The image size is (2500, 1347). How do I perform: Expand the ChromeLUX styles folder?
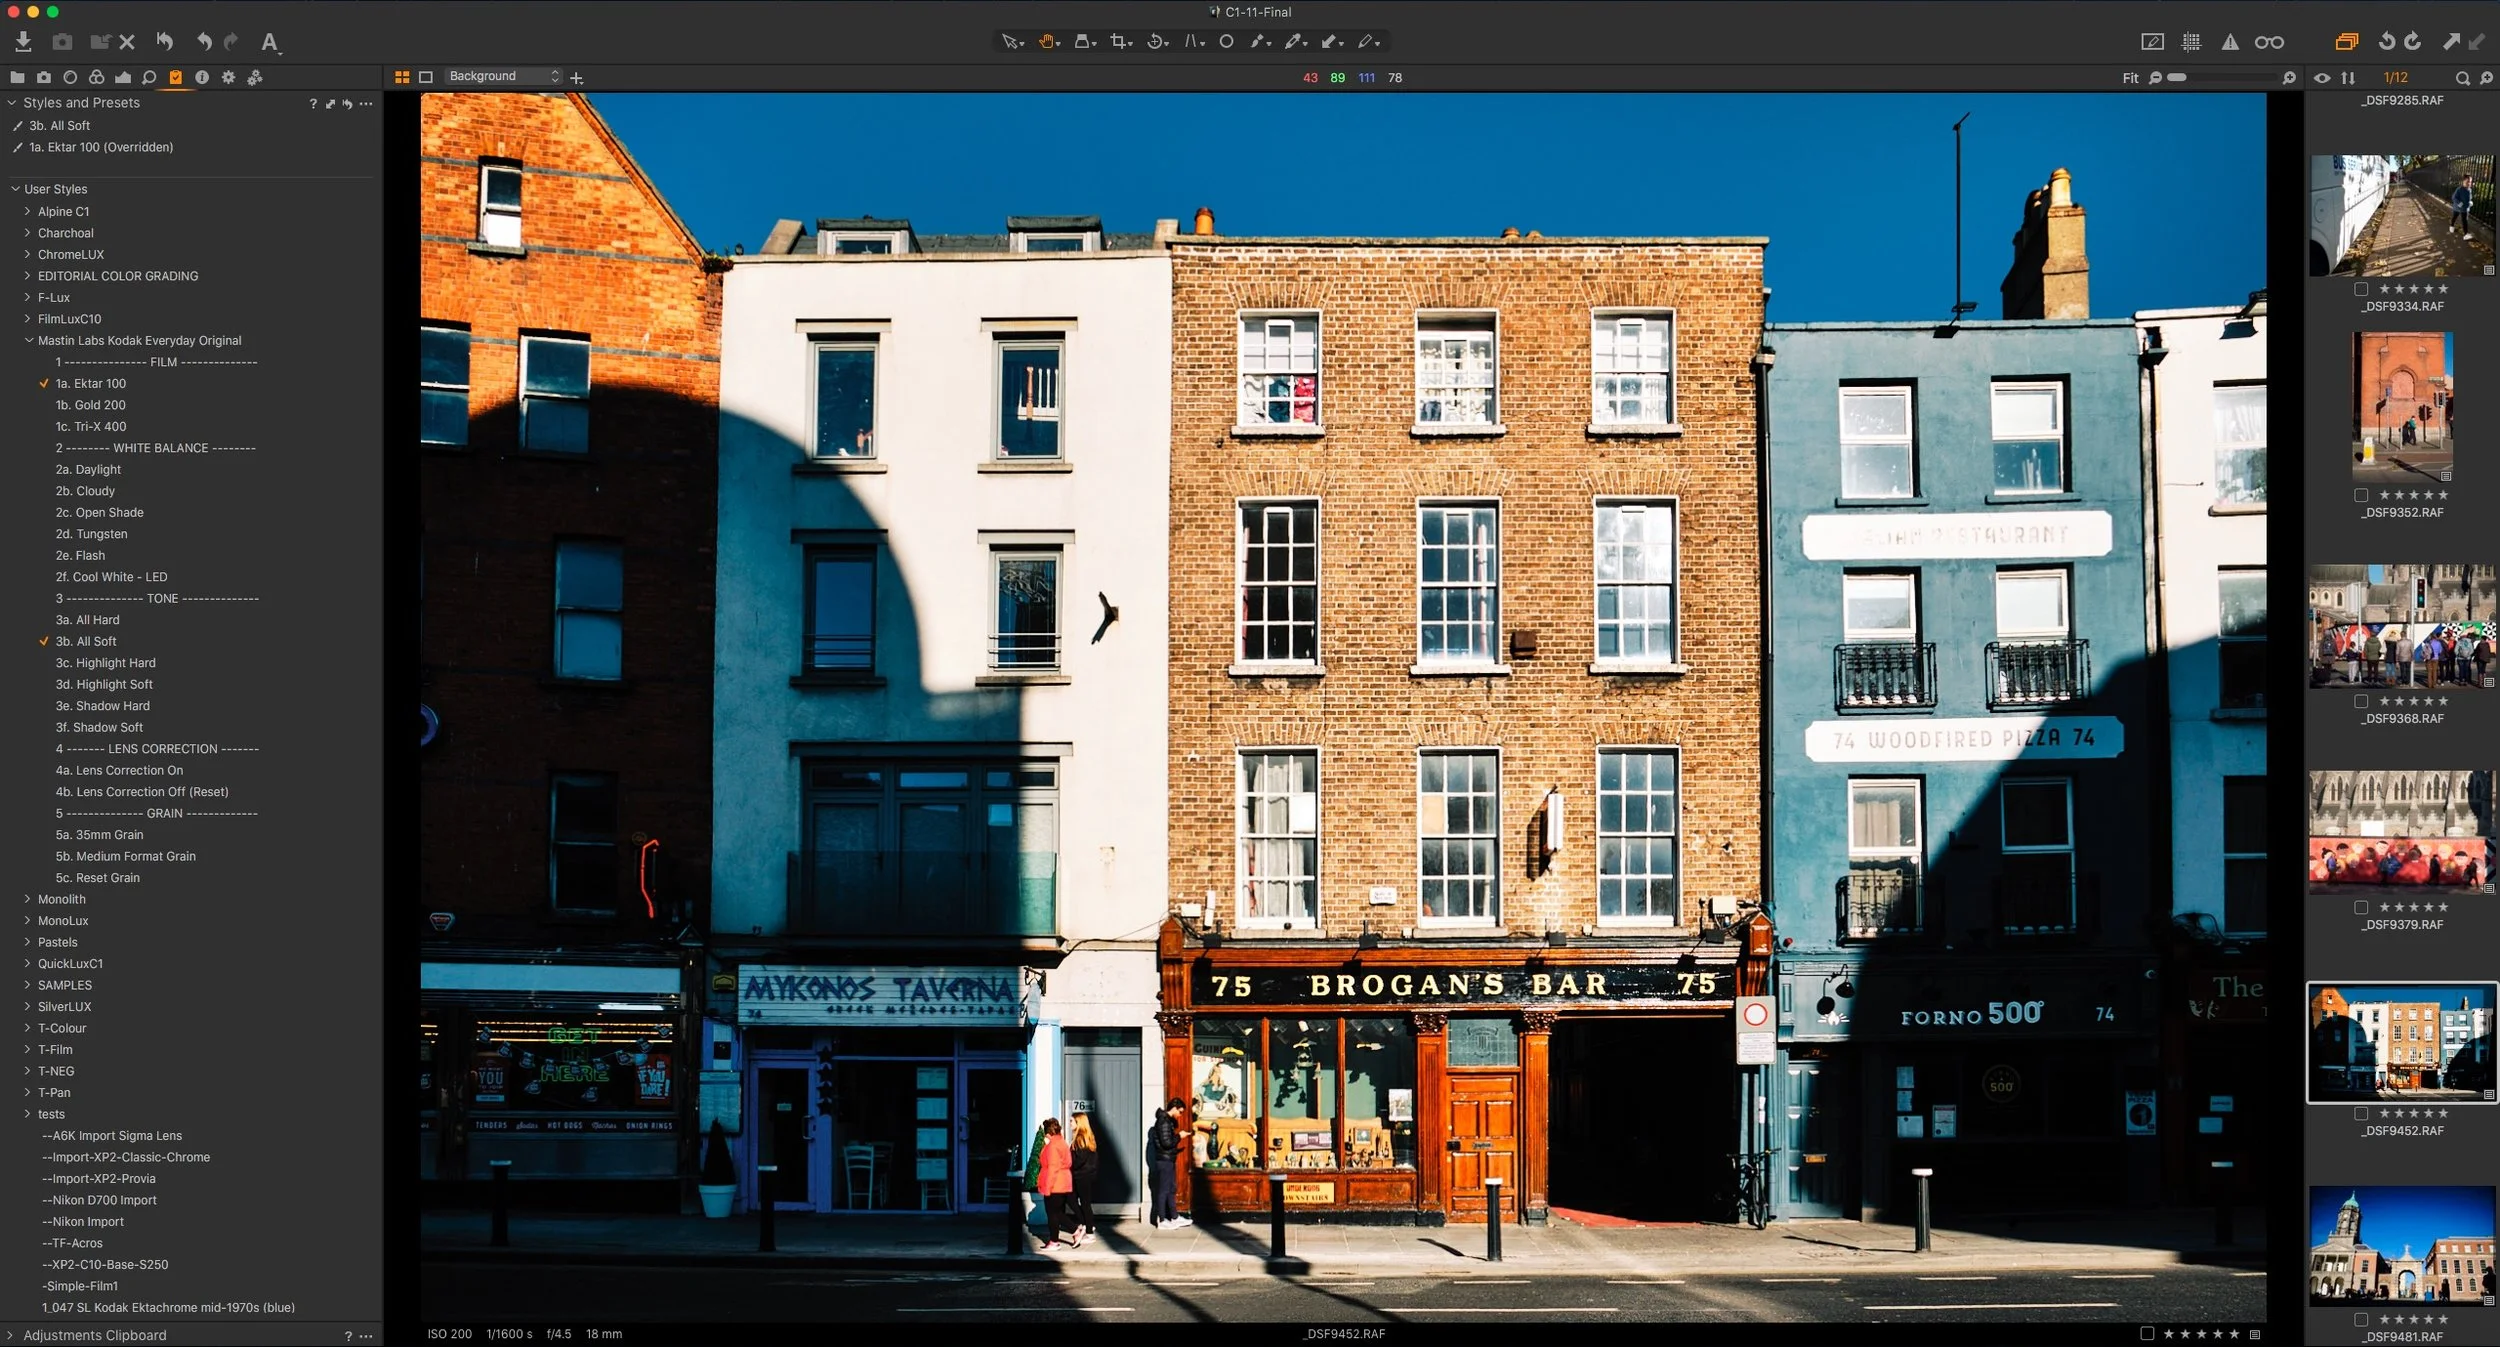tap(27, 254)
